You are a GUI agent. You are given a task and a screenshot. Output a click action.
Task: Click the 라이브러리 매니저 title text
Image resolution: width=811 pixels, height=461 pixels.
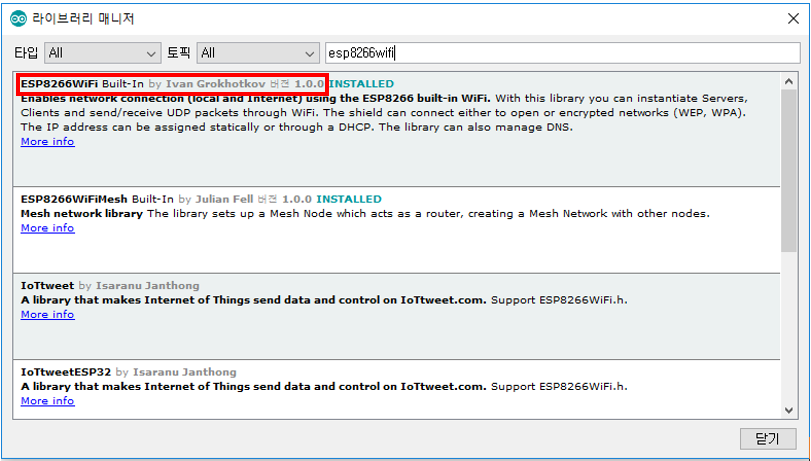click(83, 20)
